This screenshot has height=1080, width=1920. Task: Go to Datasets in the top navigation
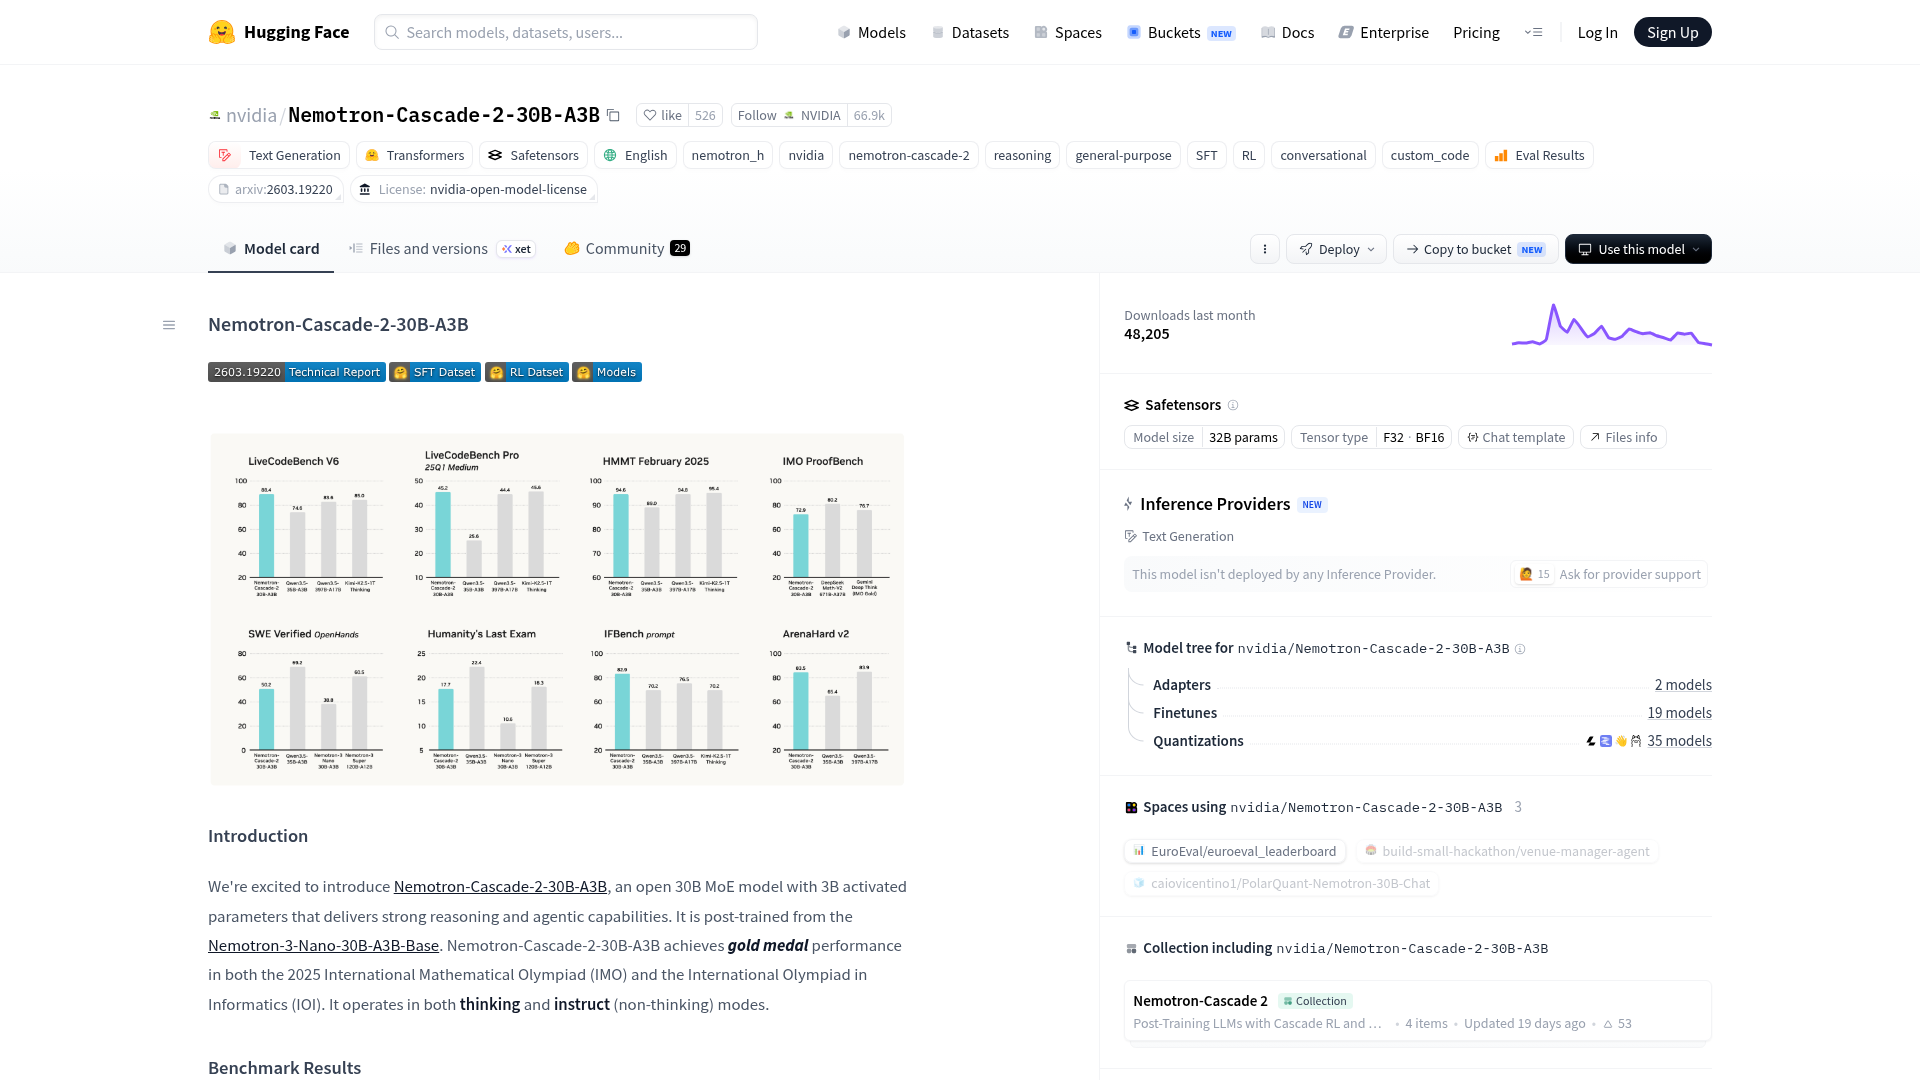[970, 32]
